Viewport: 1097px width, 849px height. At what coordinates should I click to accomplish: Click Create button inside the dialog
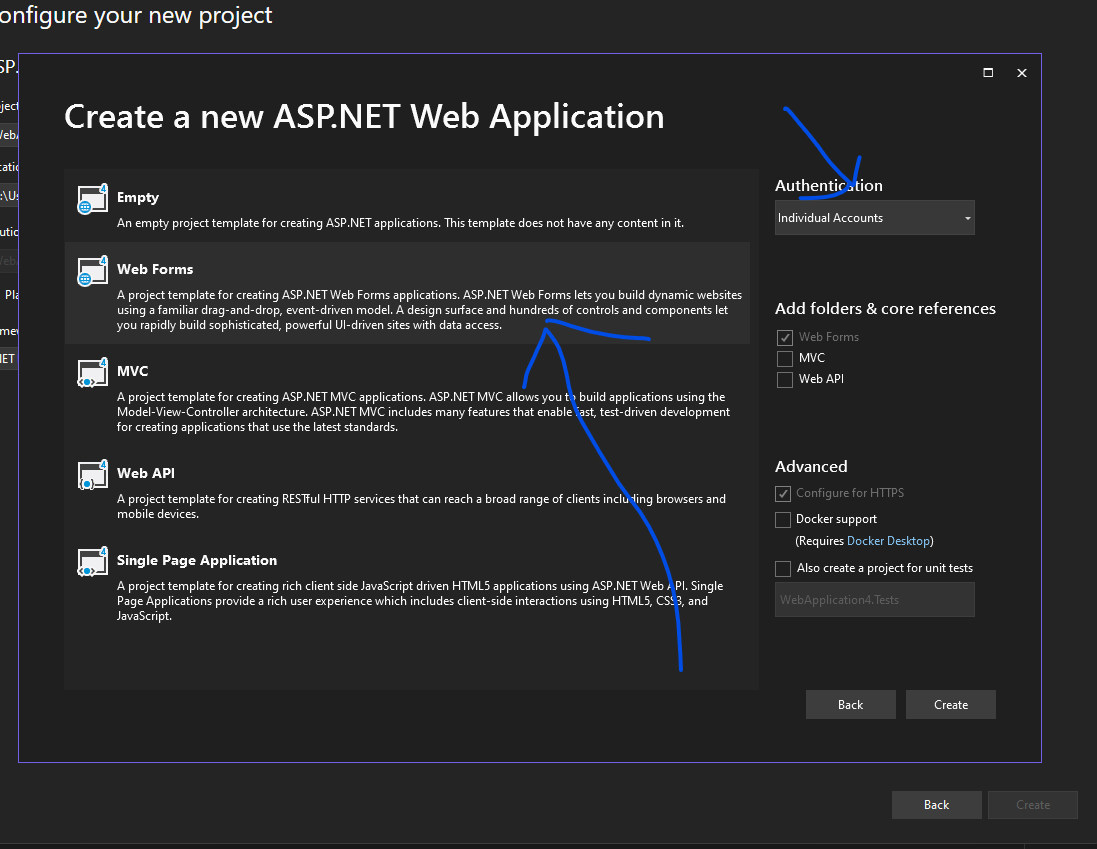[951, 704]
